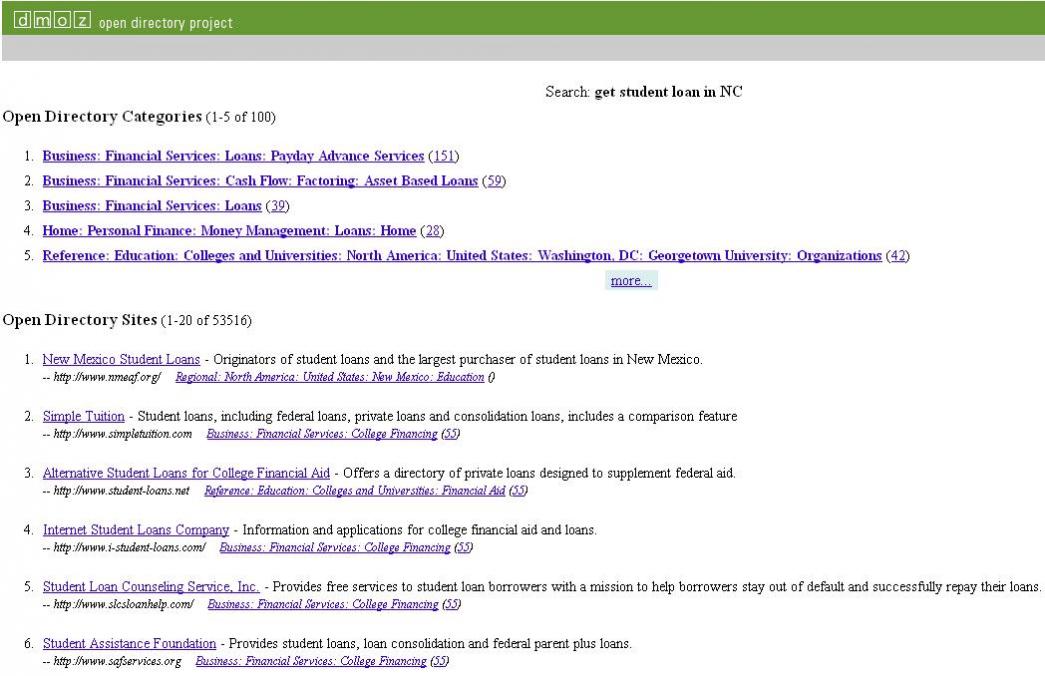
Task: Click the URL text http://www.simpletuition.com
Action: coord(123,434)
